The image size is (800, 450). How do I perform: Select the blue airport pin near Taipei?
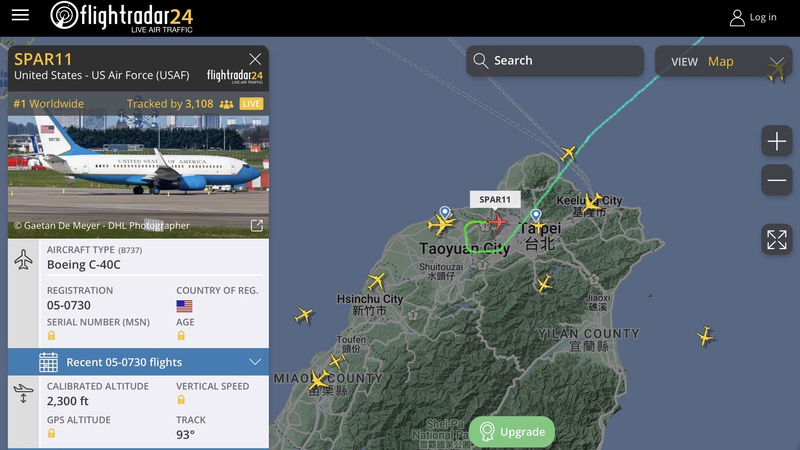click(535, 214)
